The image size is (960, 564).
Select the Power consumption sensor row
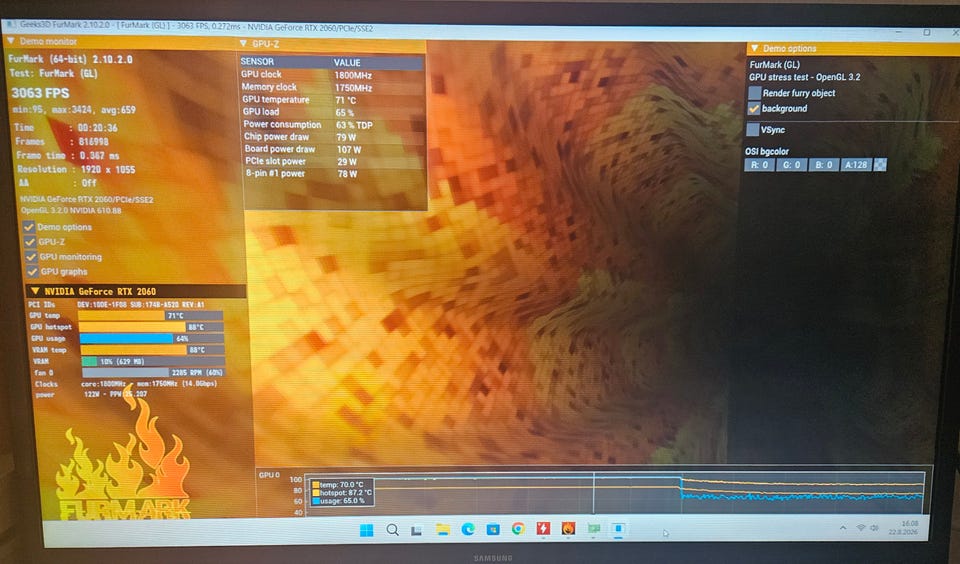pos(334,124)
